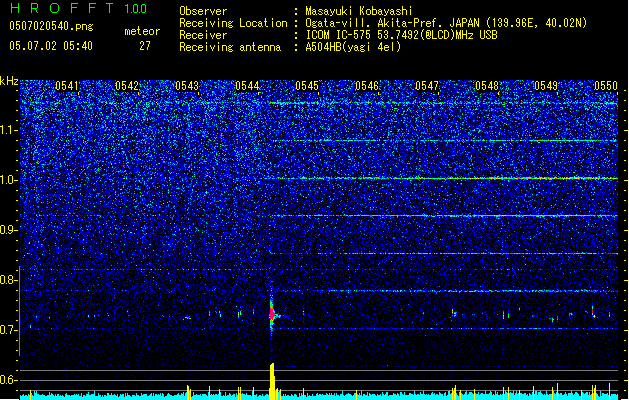
Task: Click the 1.1 kHz axis label
Action: point(9,130)
